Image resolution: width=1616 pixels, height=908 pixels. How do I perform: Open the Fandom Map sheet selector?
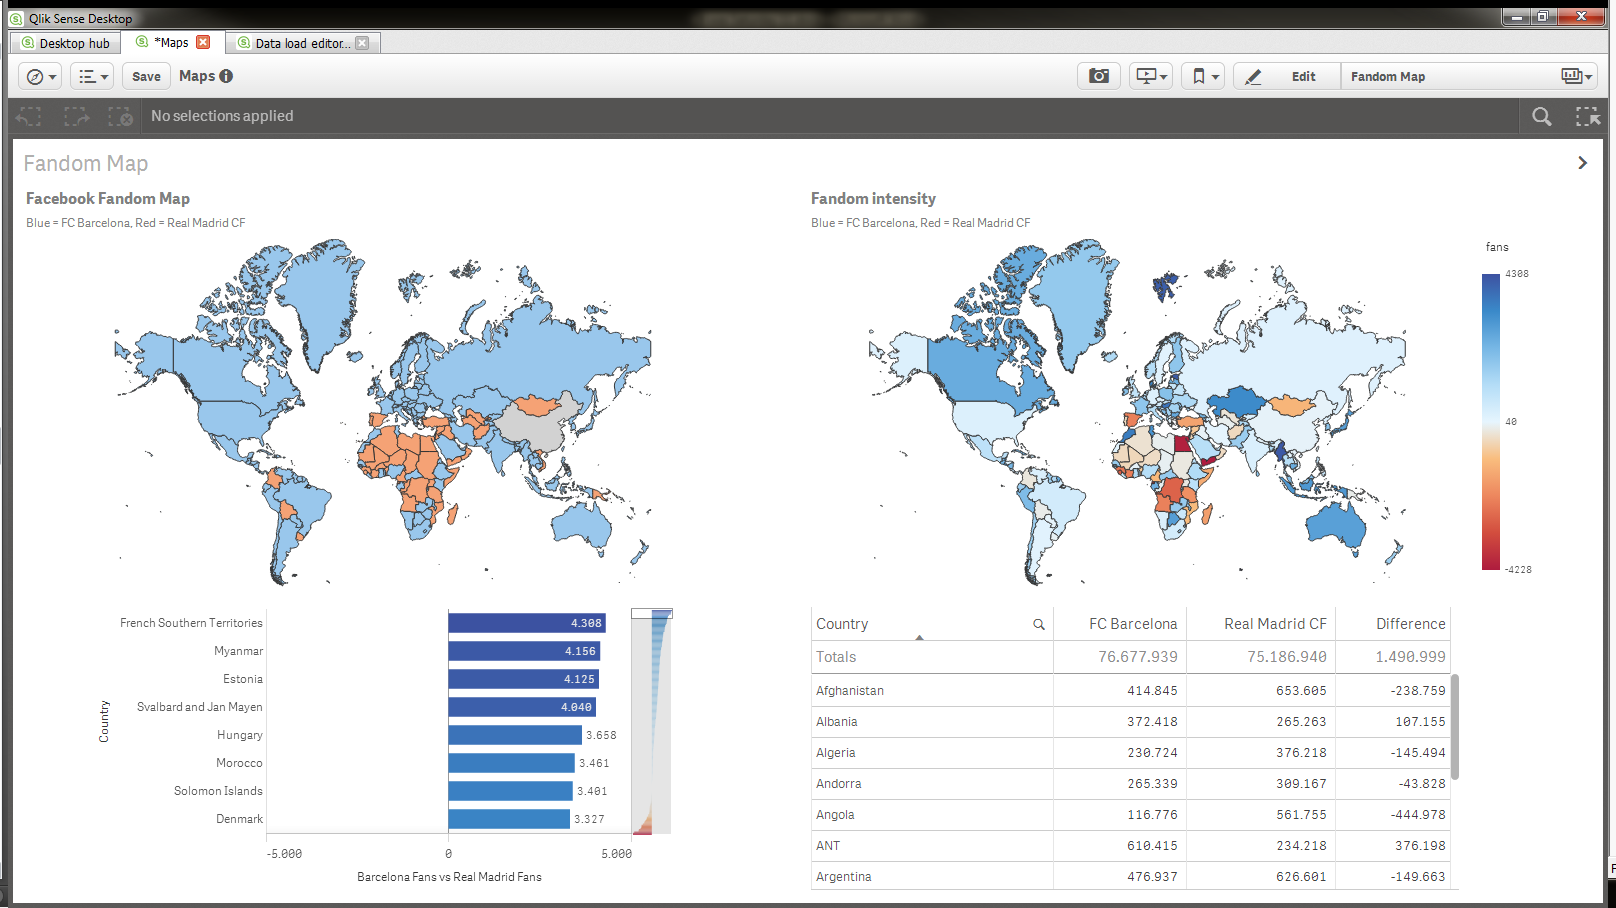(x=1469, y=76)
